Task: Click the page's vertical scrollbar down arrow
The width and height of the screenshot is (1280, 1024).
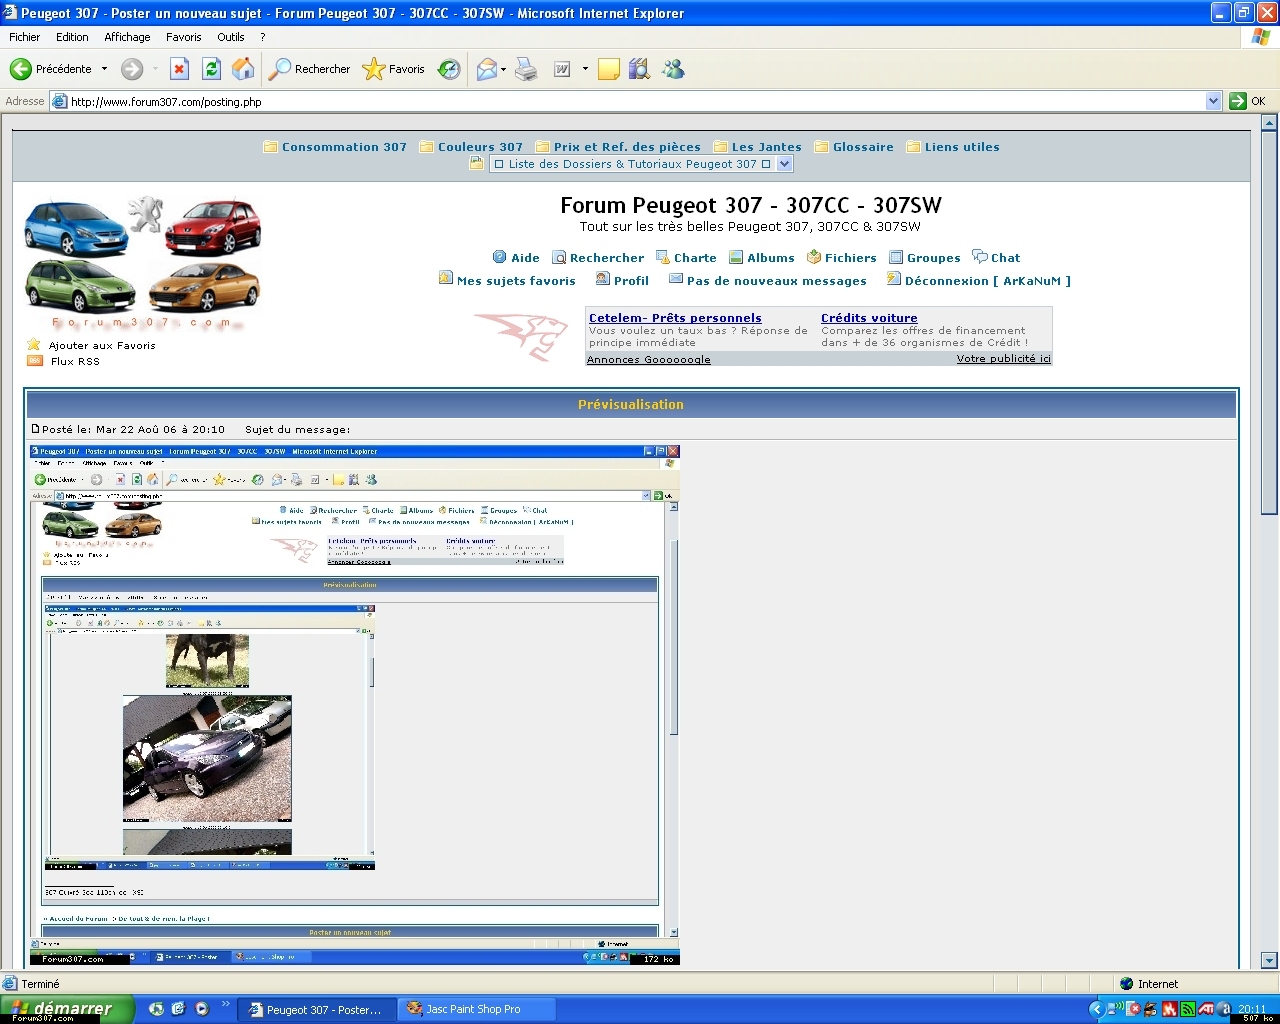Action: pos(1269,959)
